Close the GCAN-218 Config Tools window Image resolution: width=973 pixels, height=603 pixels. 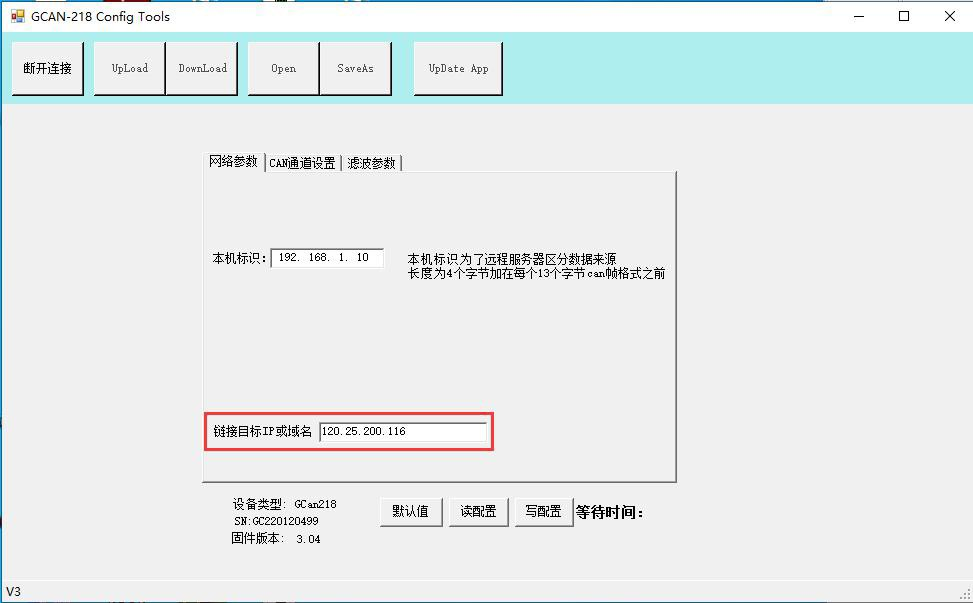pos(949,16)
